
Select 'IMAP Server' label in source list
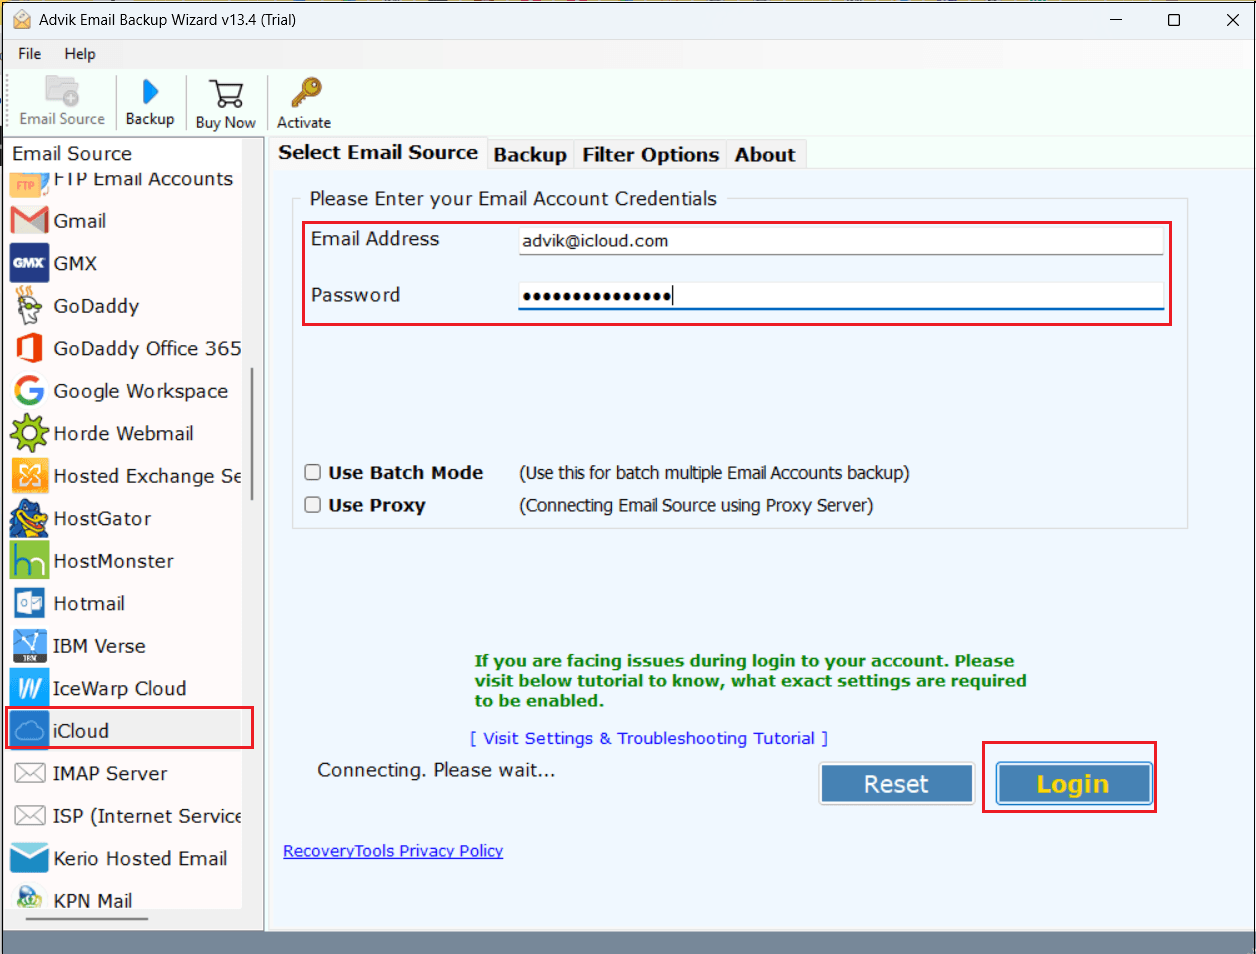click(x=110, y=774)
